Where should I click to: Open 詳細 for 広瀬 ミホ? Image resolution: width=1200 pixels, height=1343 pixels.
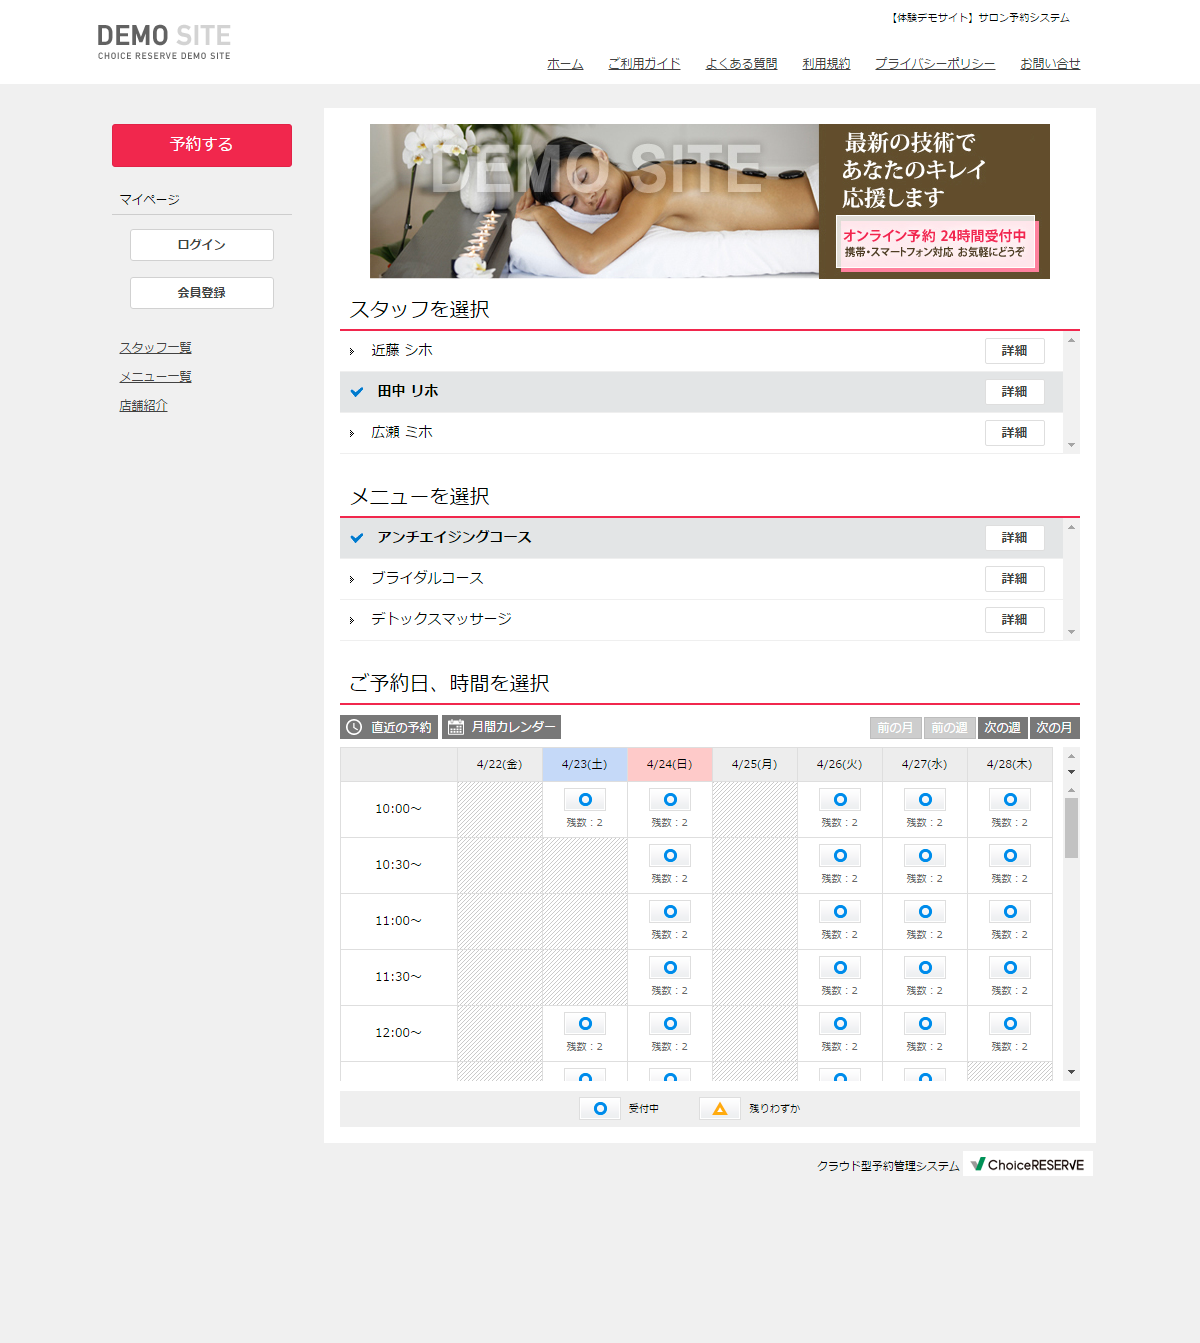click(x=1015, y=433)
